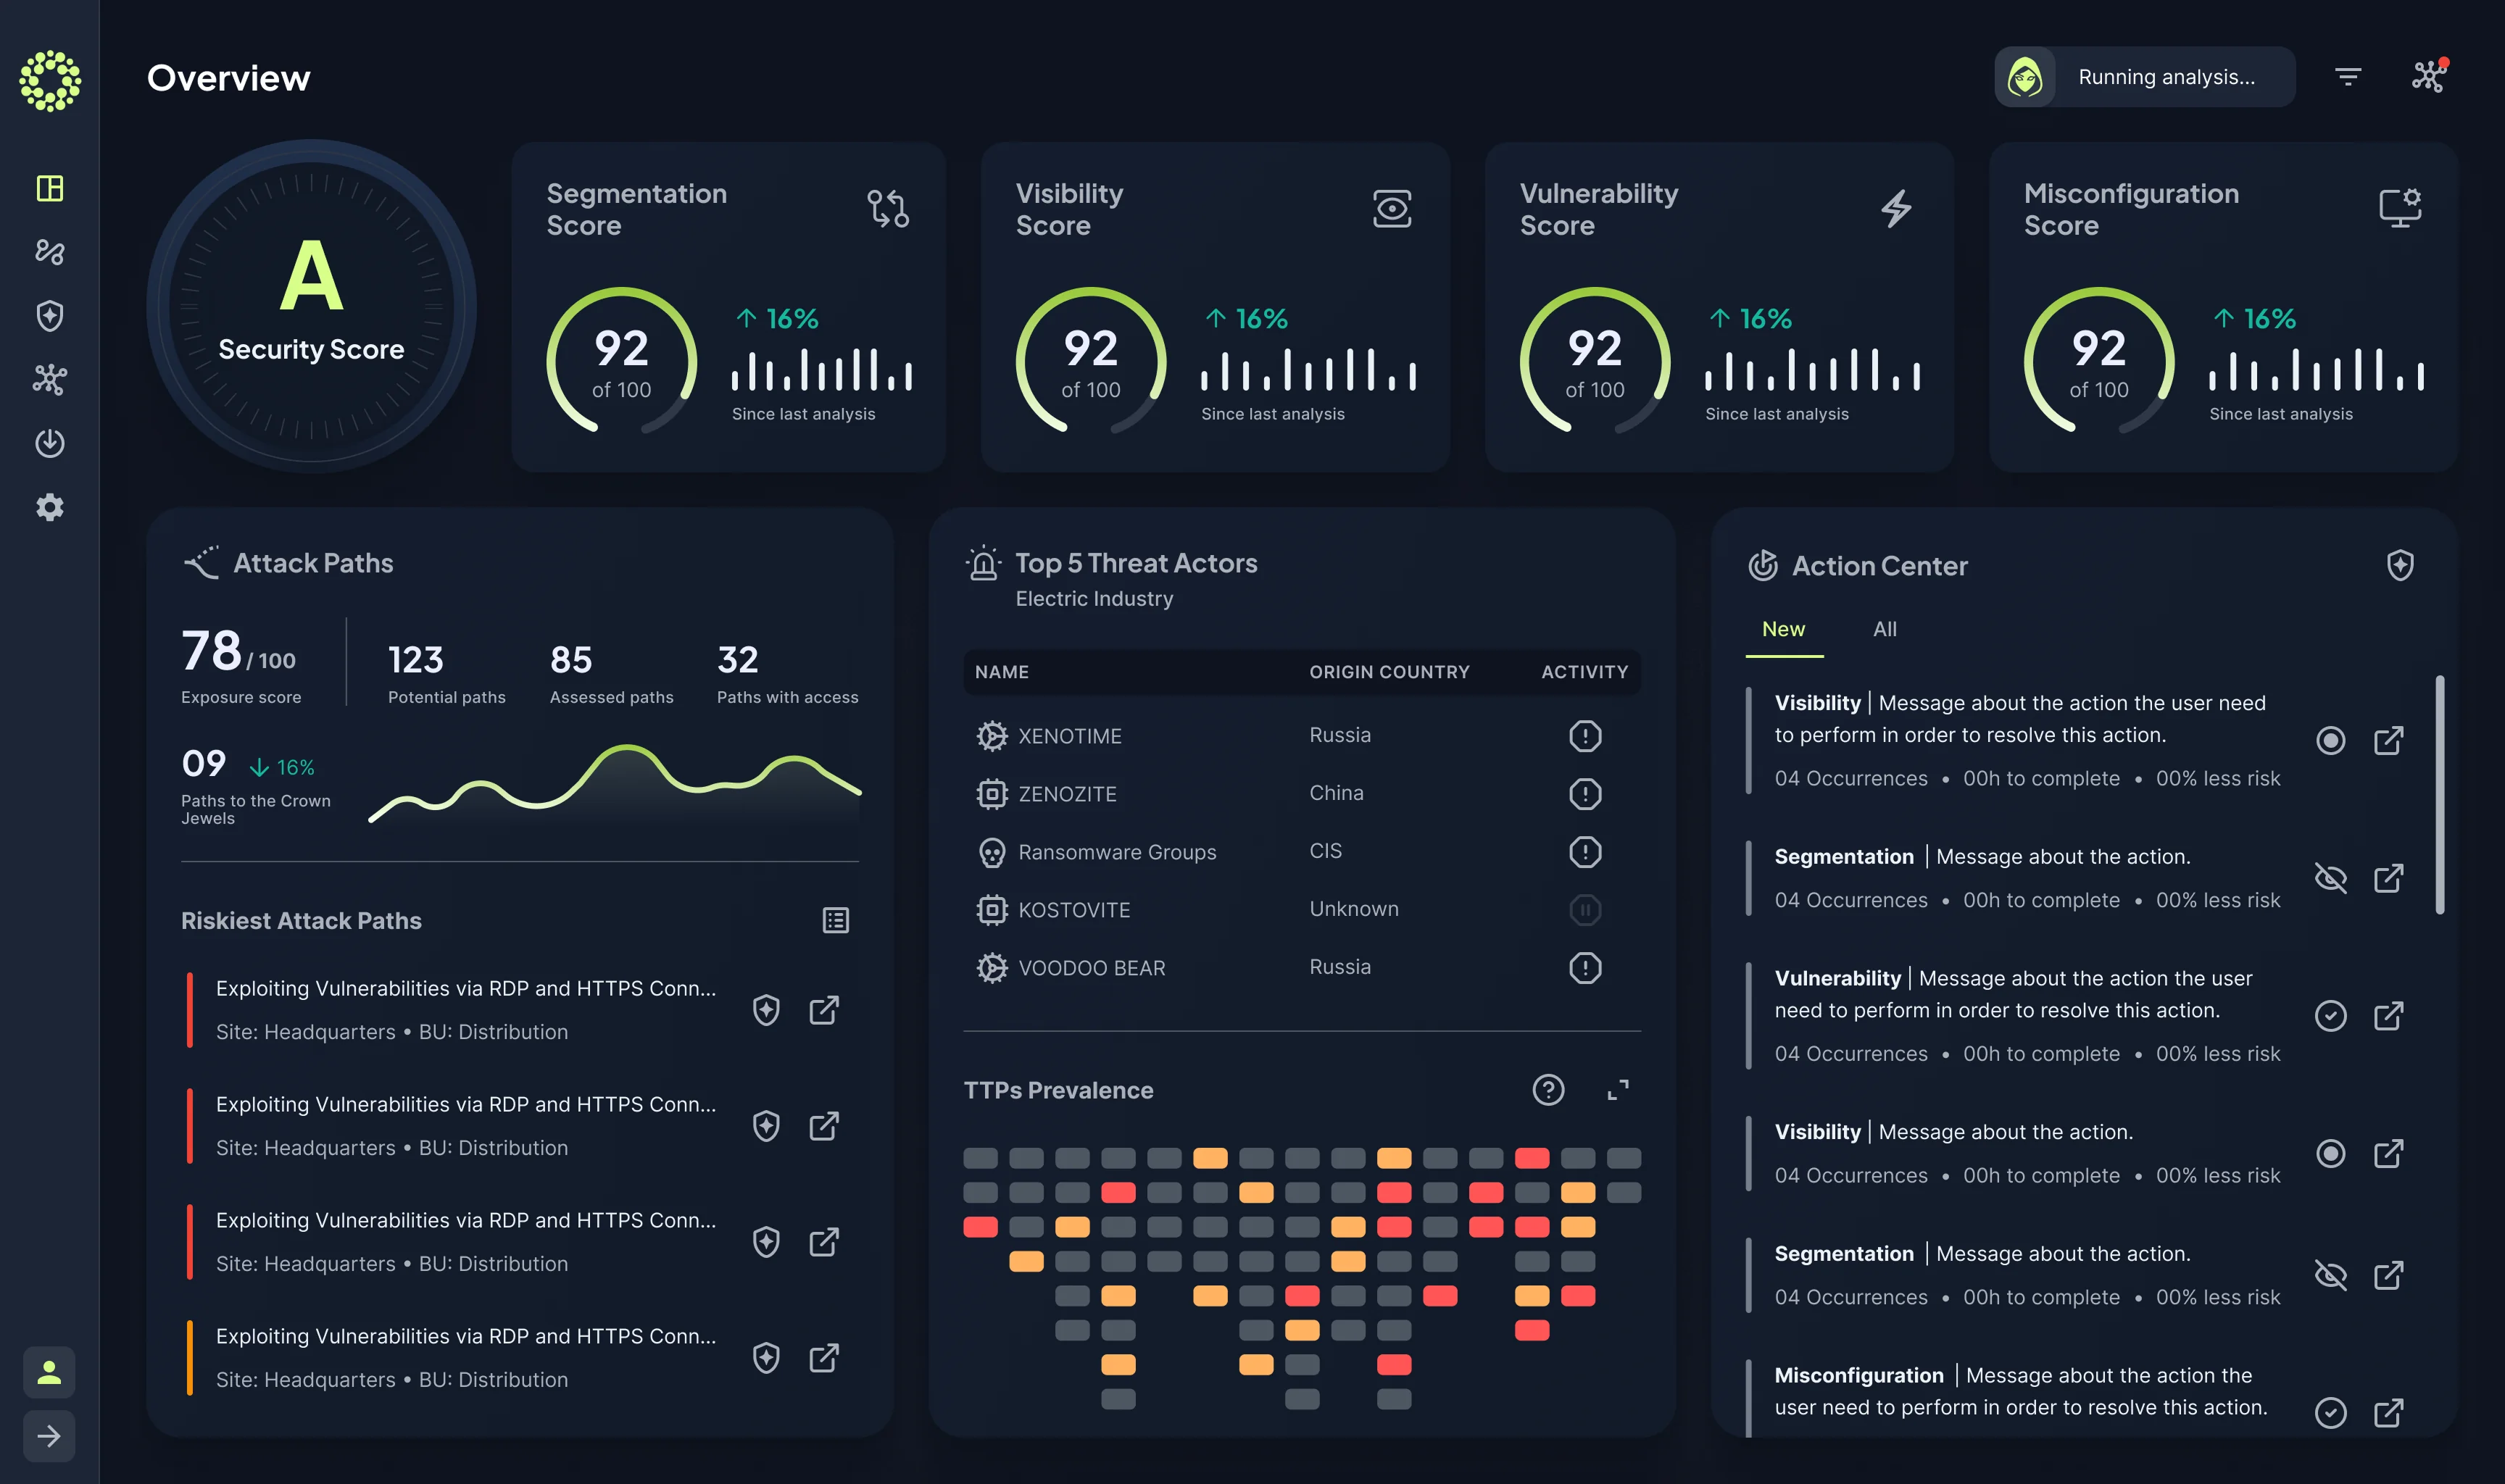2505x1484 pixels.
Task: Click the Visibility Score eye icon
Action: (1392, 208)
